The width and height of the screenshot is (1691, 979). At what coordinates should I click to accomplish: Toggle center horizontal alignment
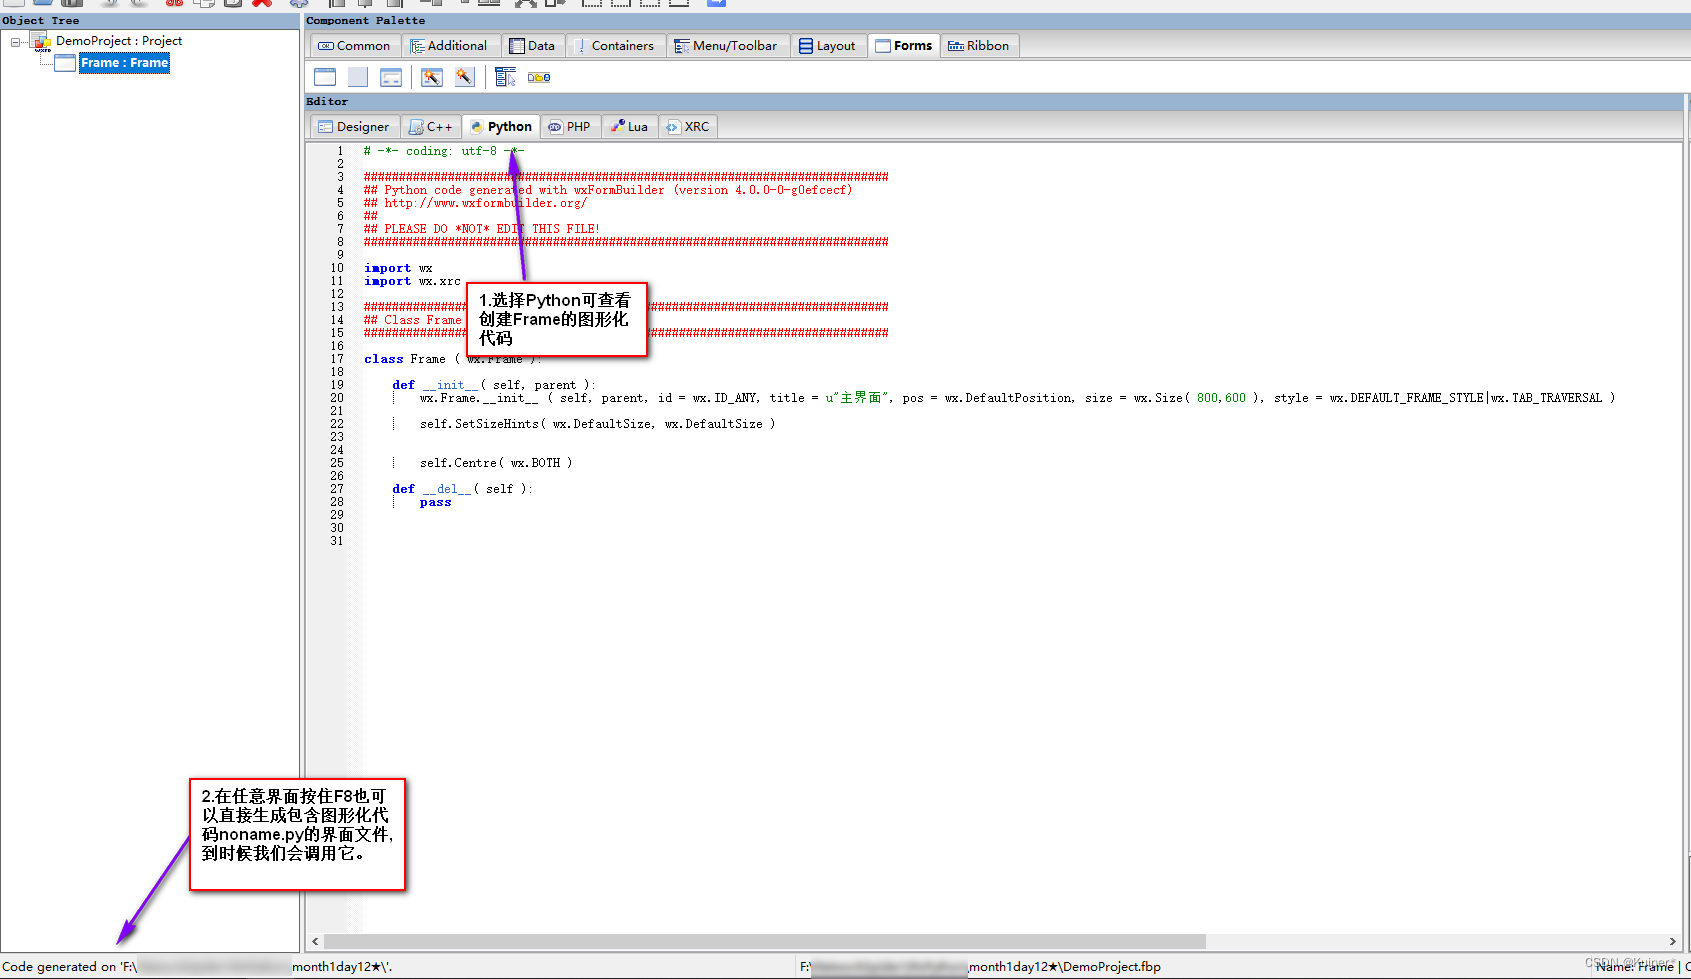pos(365,4)
